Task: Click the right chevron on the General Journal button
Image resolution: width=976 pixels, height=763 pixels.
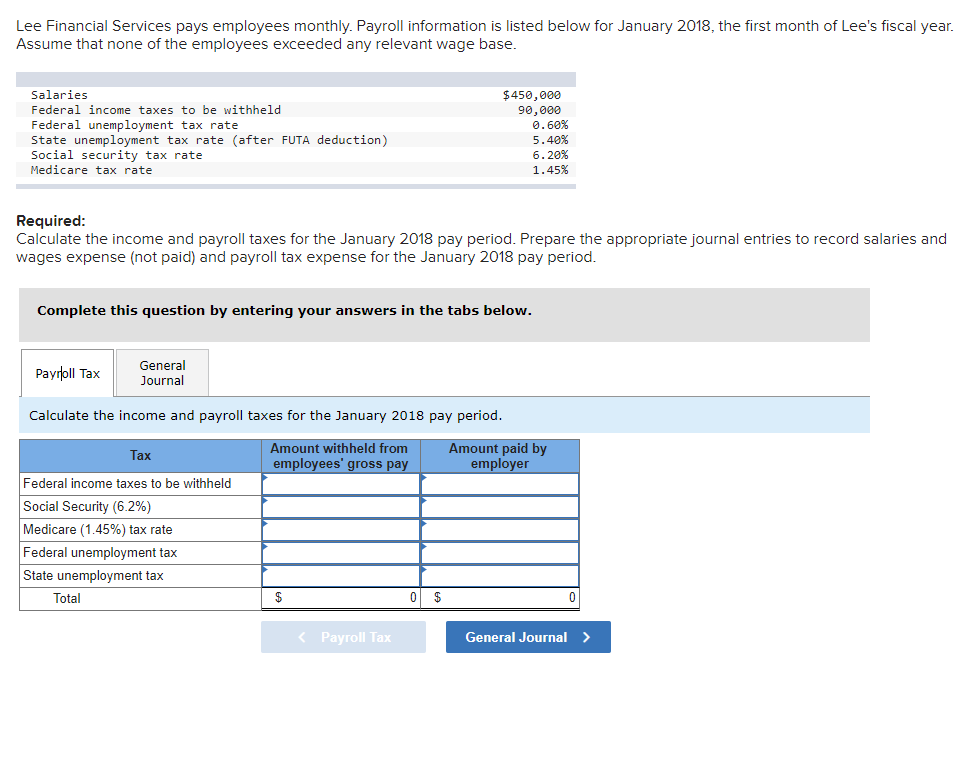Action: (x=586, y=637)
